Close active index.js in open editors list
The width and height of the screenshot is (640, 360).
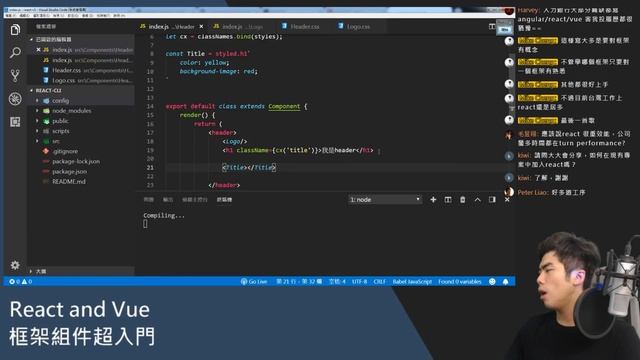click(38, 50)
